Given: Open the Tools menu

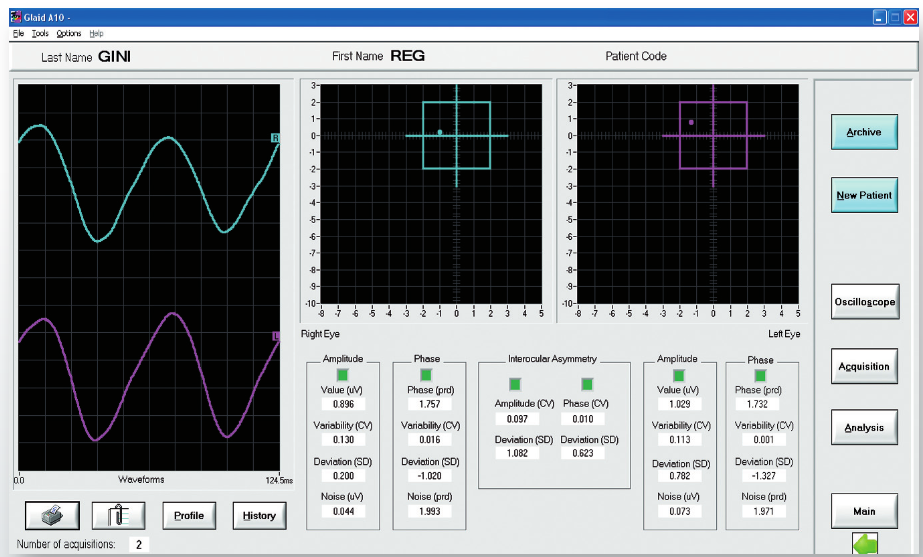Looking at the screenshot, I should [40, 34].
